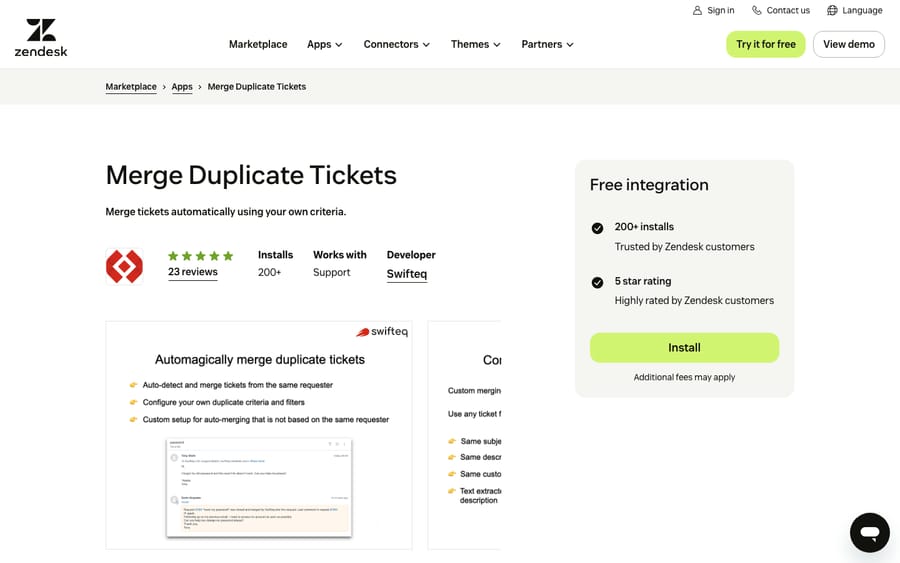This screenshot has width=900, height=563.
Task: Click the Sign in person icon
Action: [697, 10]
